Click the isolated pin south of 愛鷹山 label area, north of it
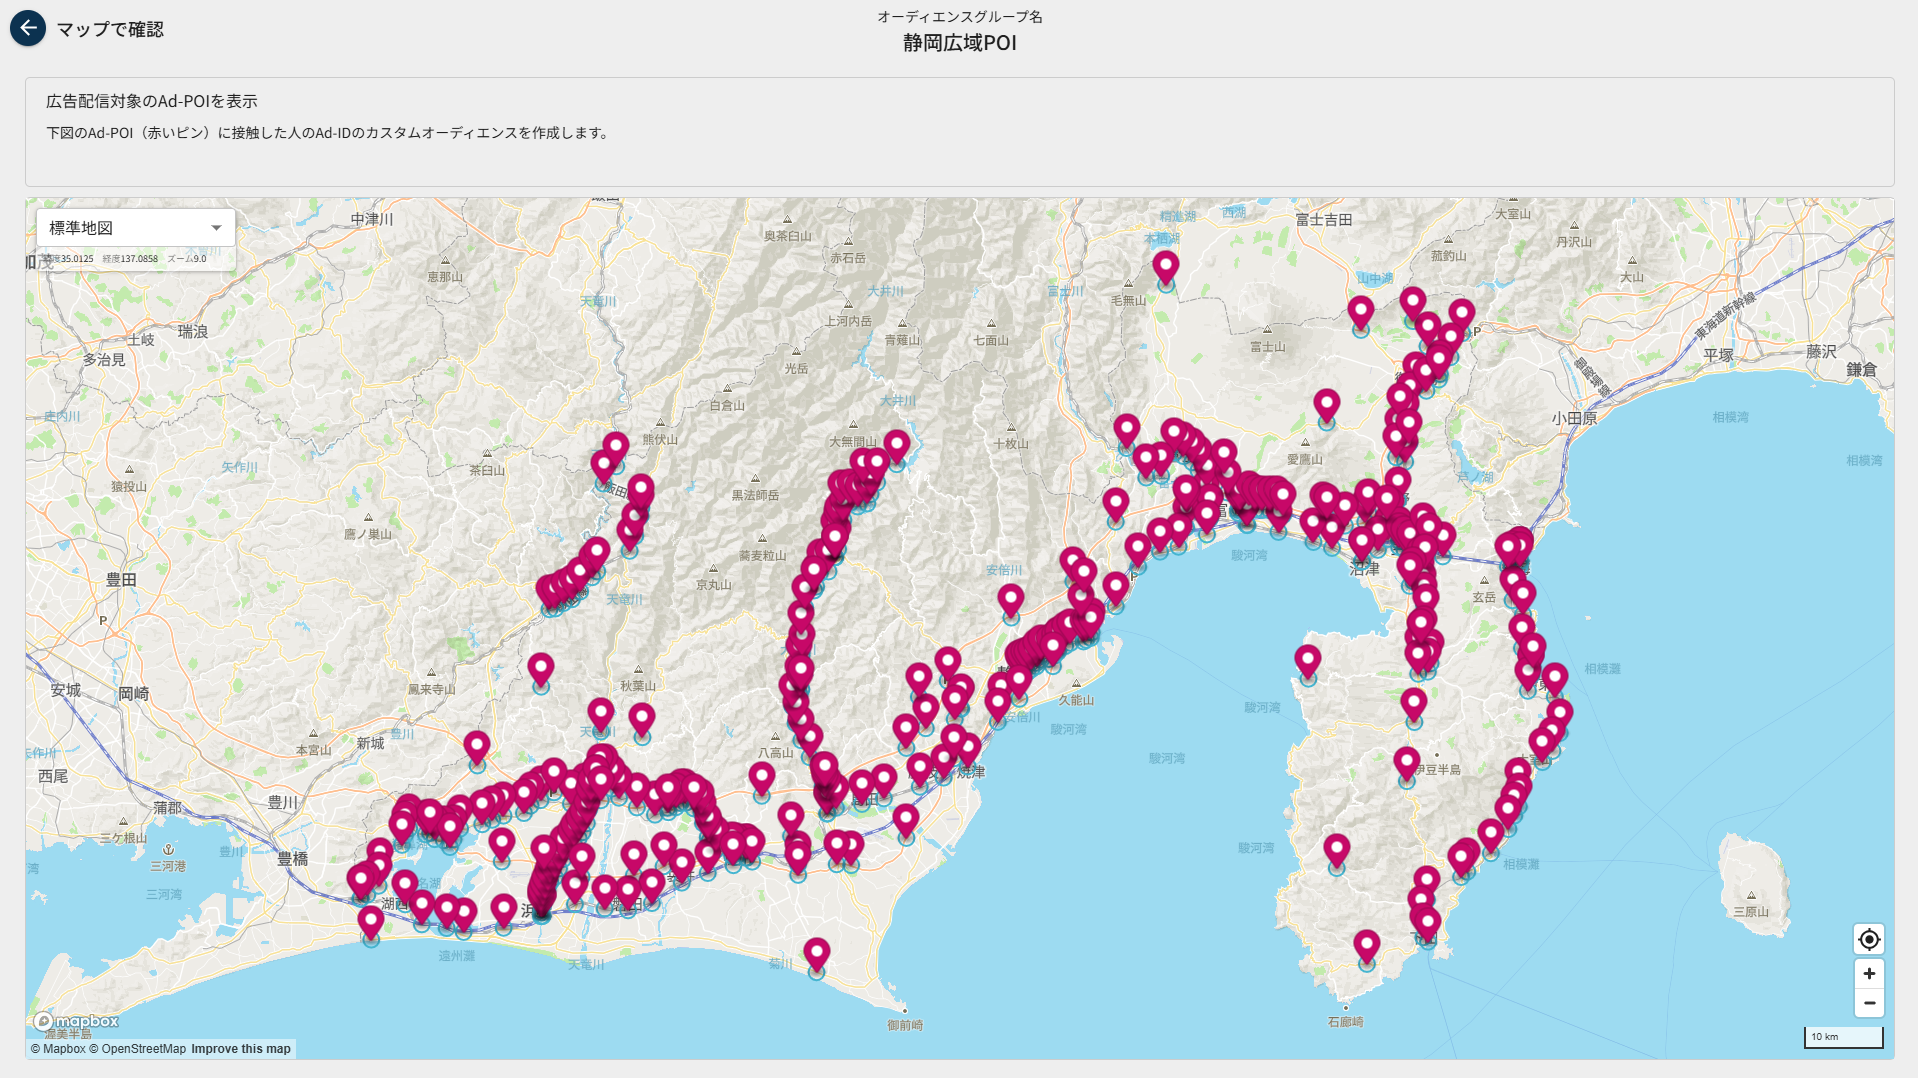Viewport: 1918px width, 1078px height. click(x=1326, y=405)
